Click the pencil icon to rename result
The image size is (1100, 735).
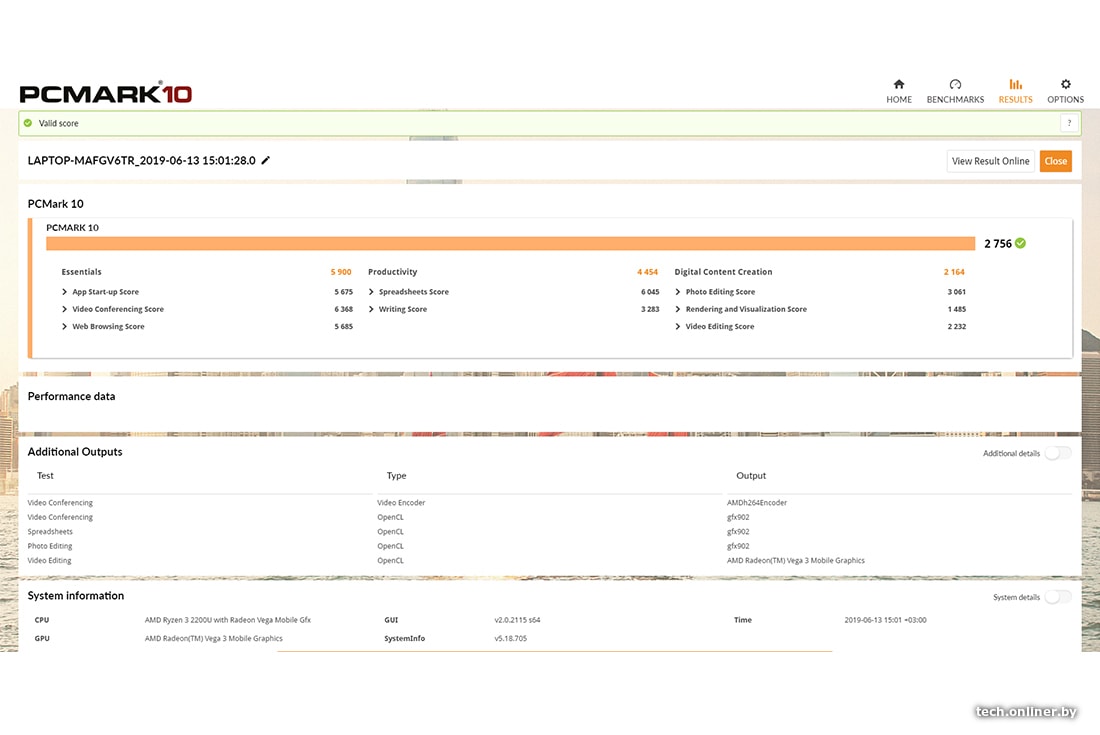tap(265, 161)
